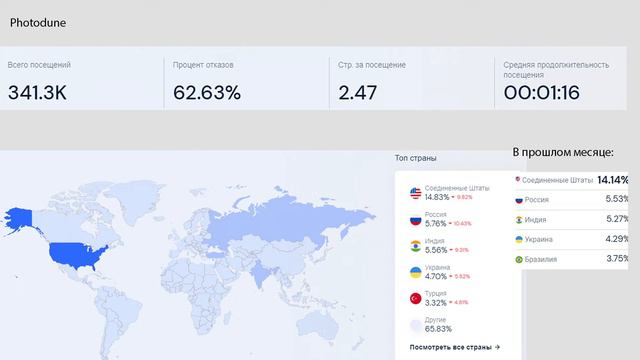Screen dimensions: 640x360
Task: Click the US flag in last month list
Action: (x=518, y=180)
